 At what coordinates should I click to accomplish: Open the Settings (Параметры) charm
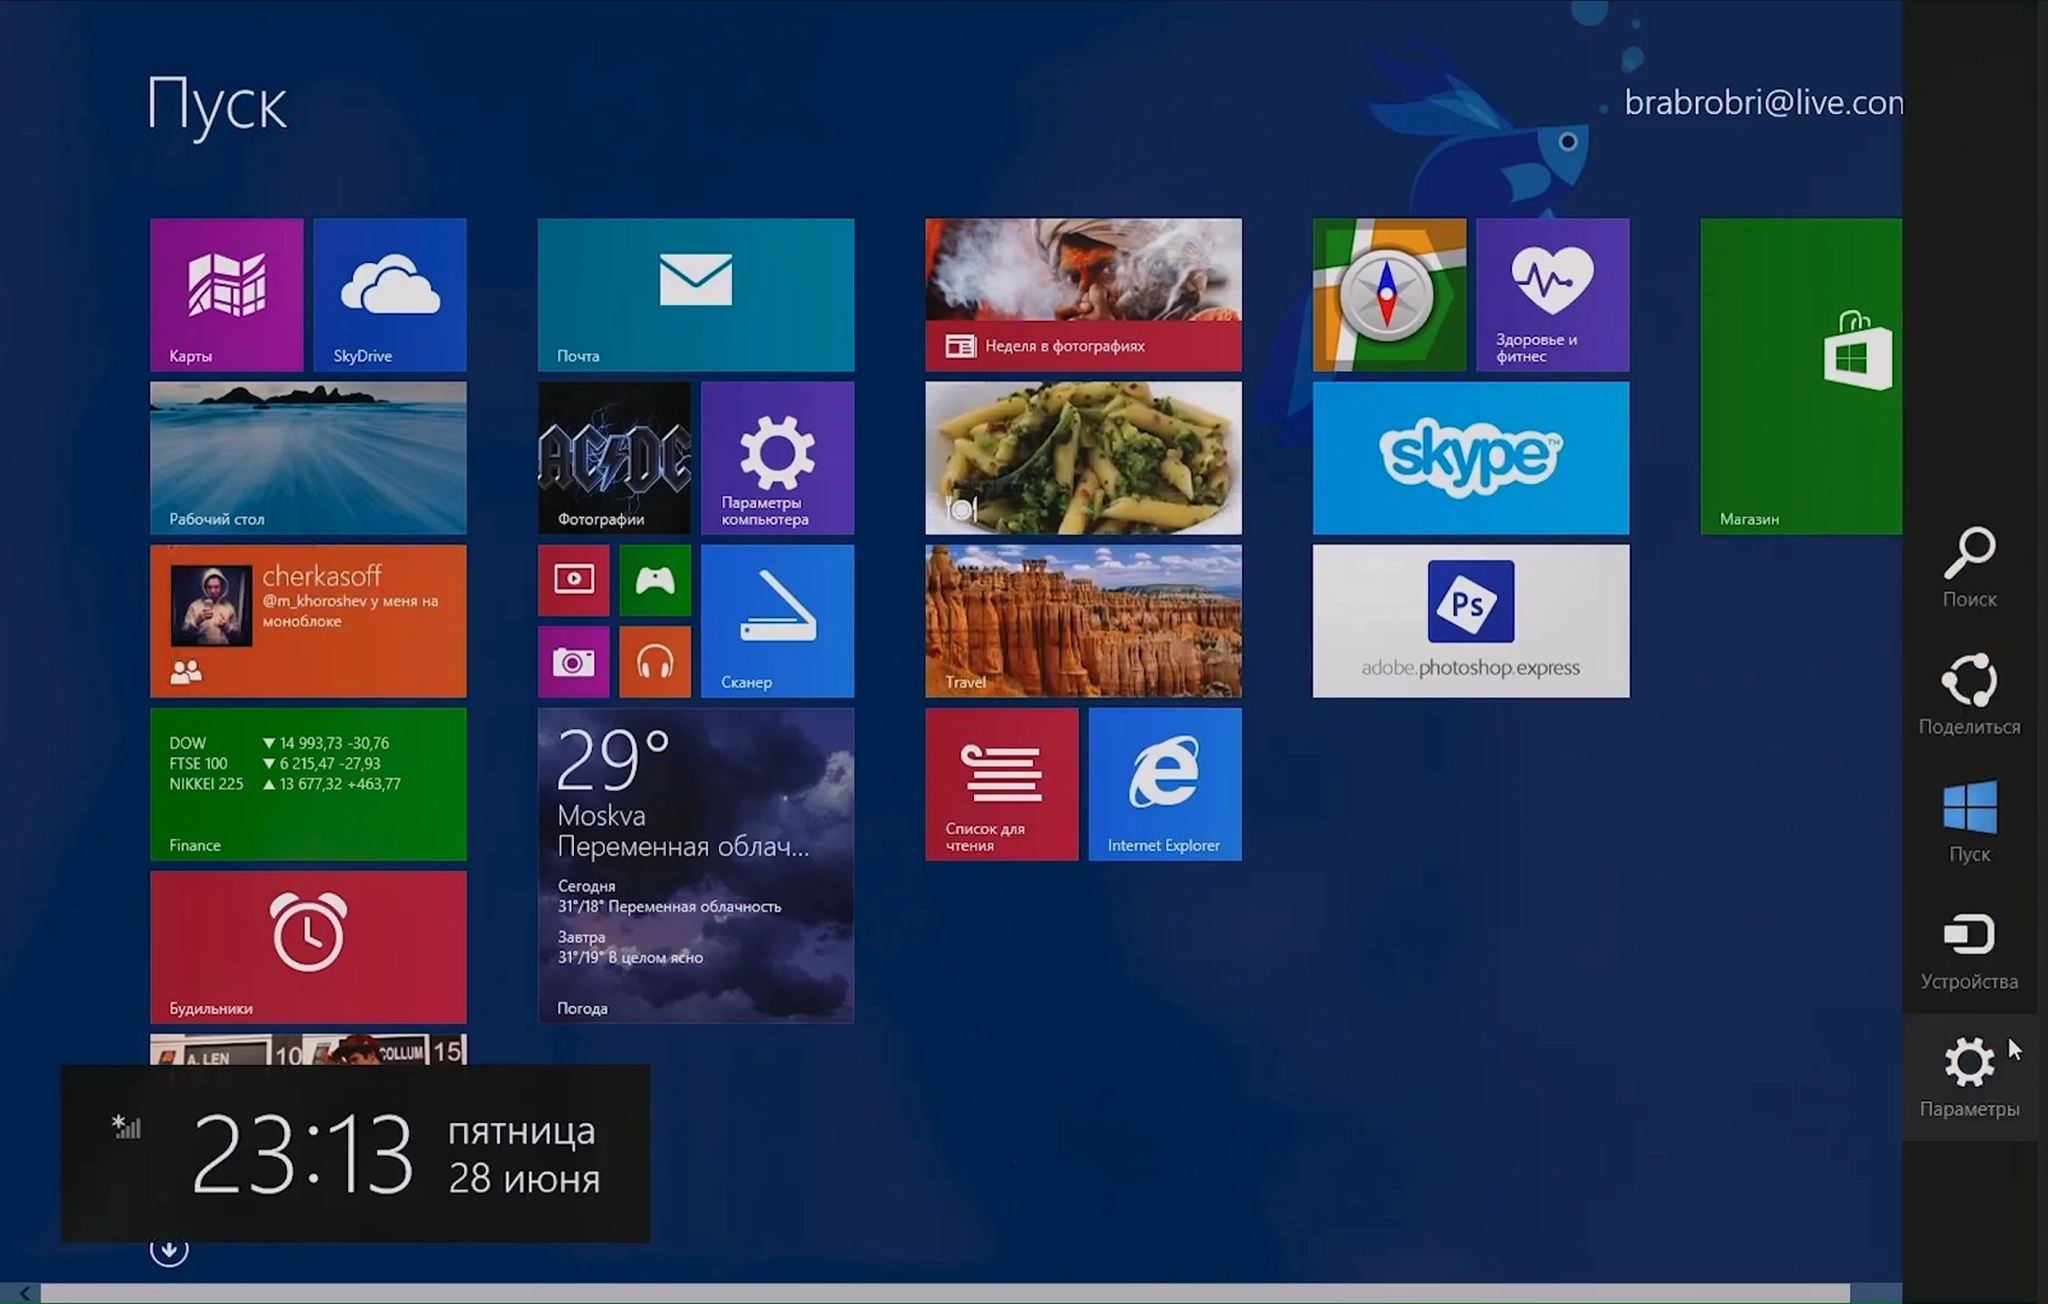pyautogui.click(x=1969, y=1076)
